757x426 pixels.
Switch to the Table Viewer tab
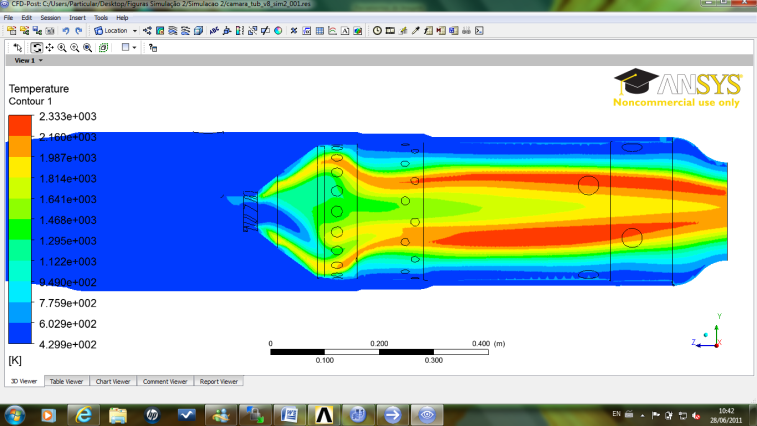(67, 381)
